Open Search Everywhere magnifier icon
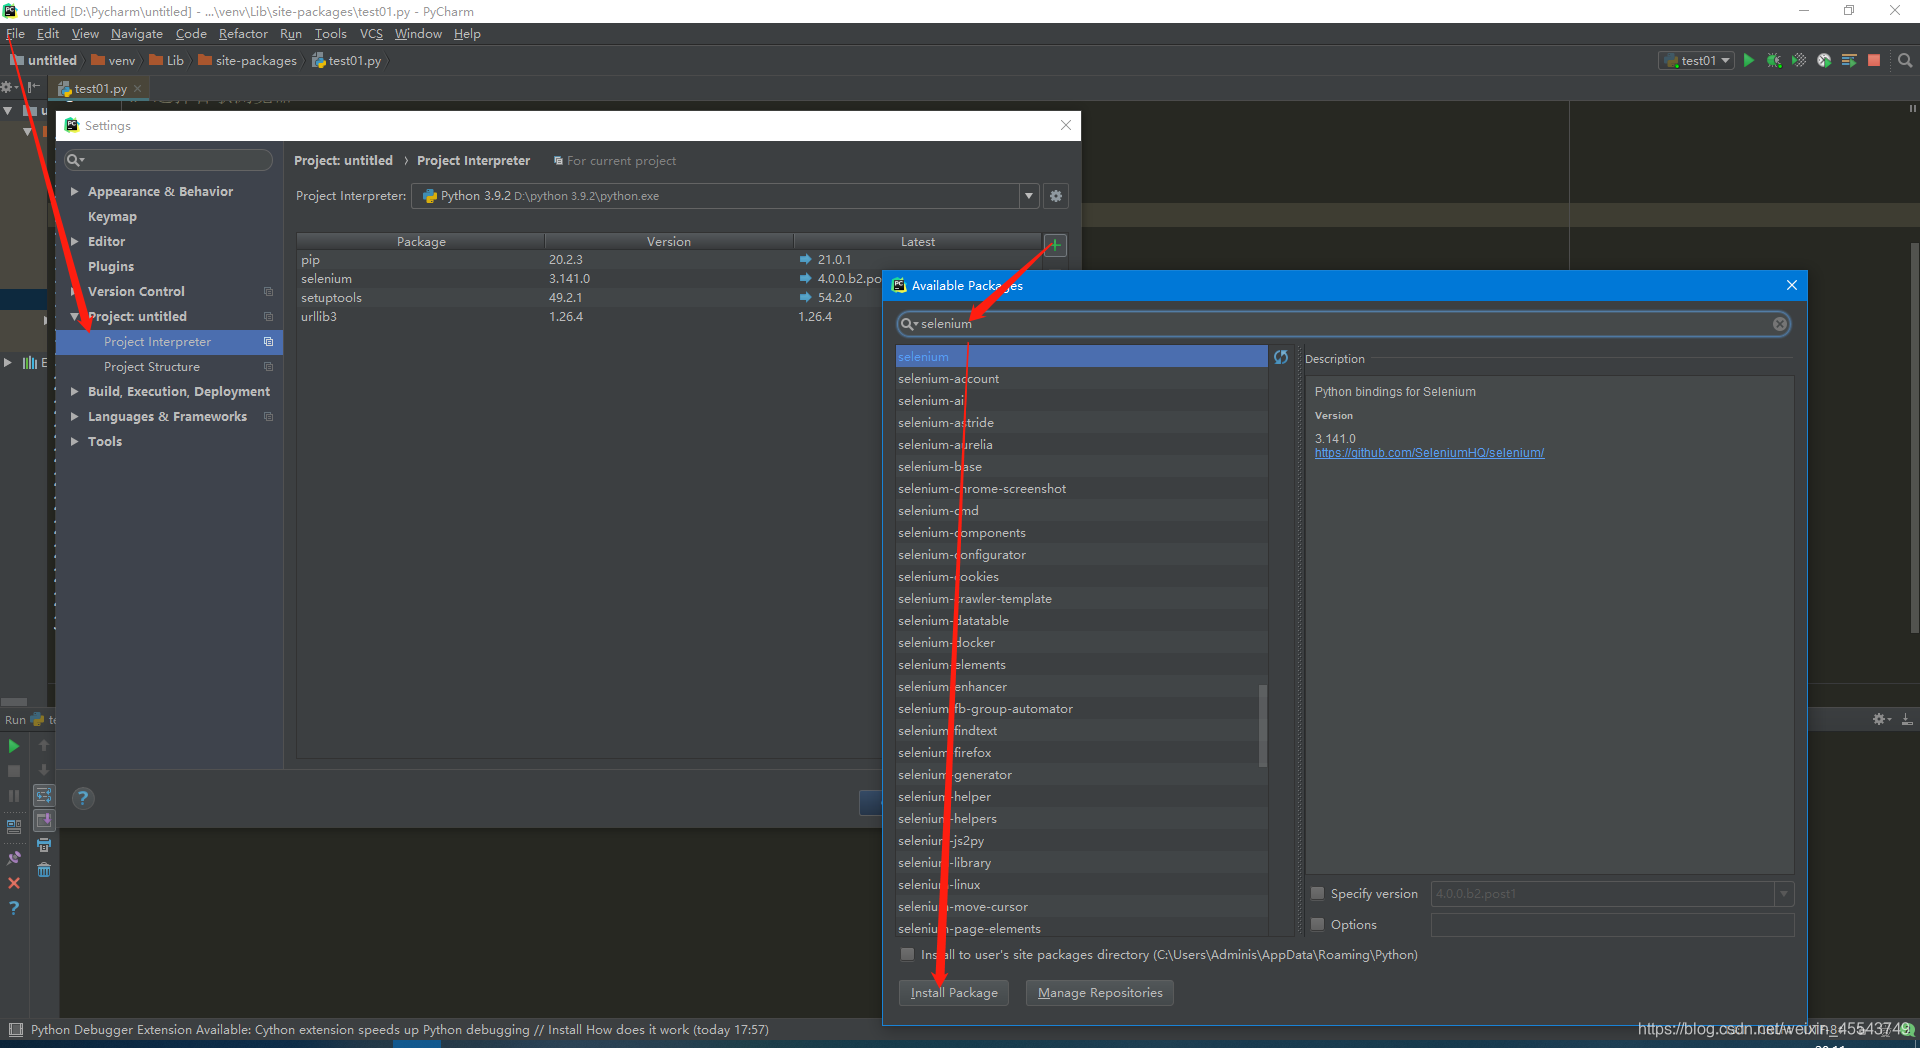Screen dimensions: 1920x1048 (1905, 61)
